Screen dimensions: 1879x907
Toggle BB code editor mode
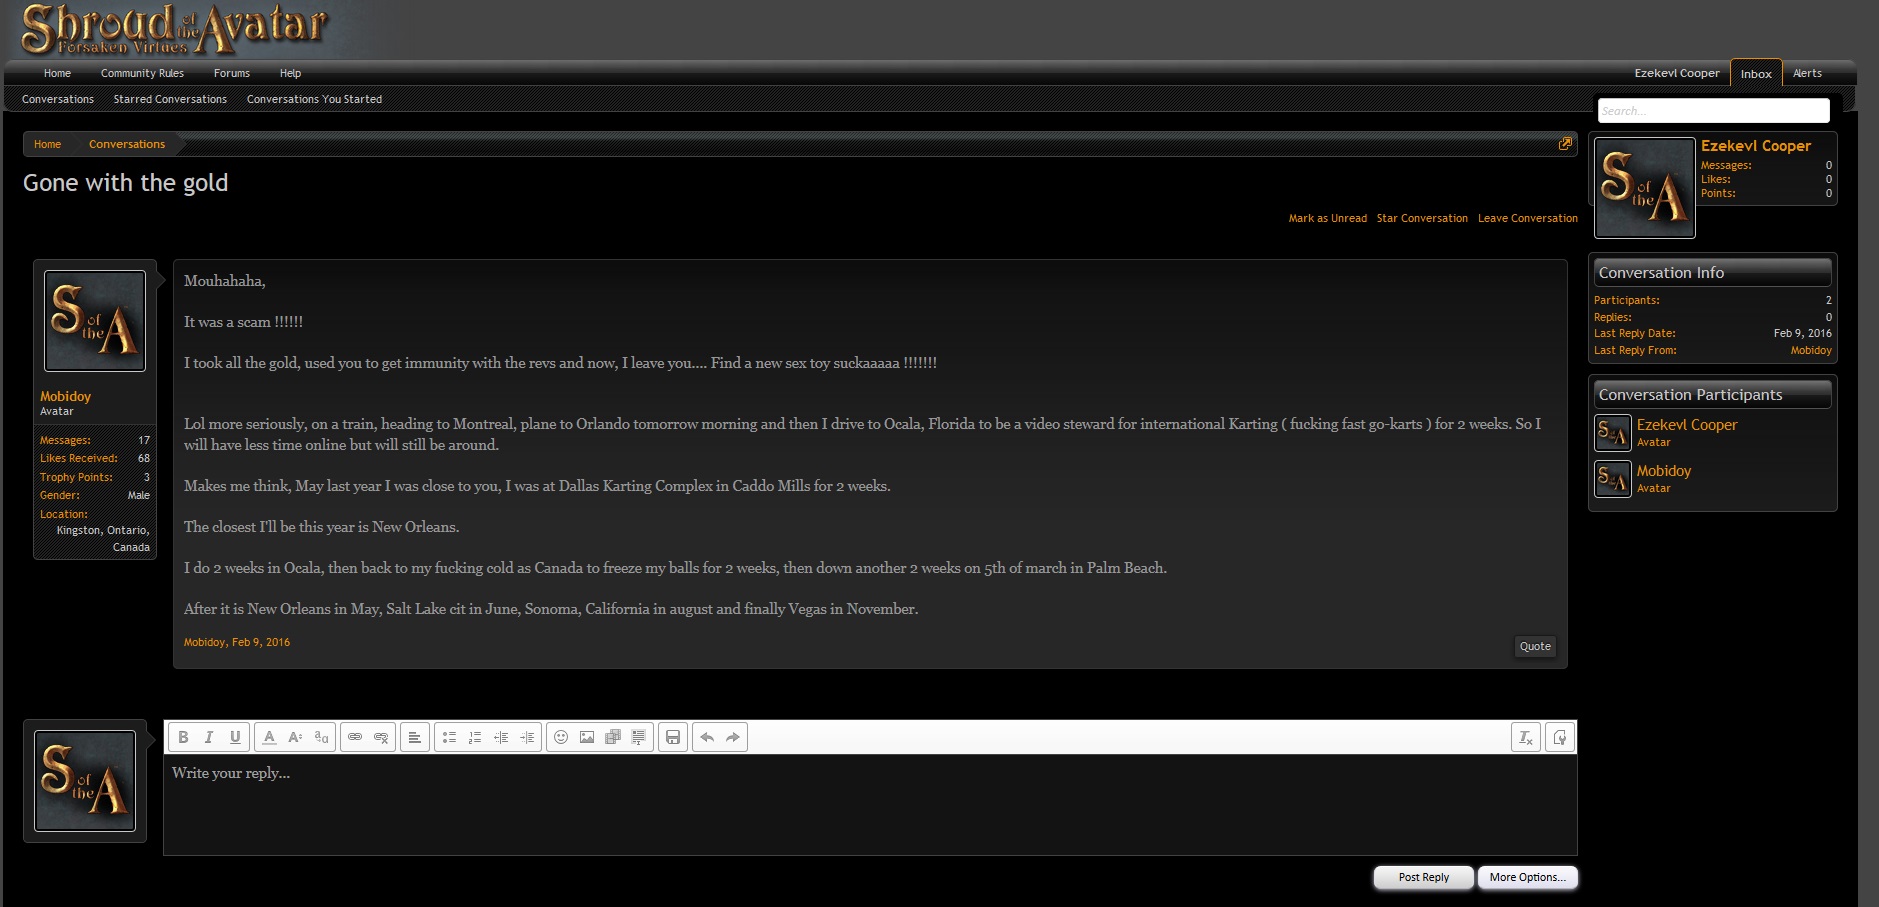[x=1560, y=738]
